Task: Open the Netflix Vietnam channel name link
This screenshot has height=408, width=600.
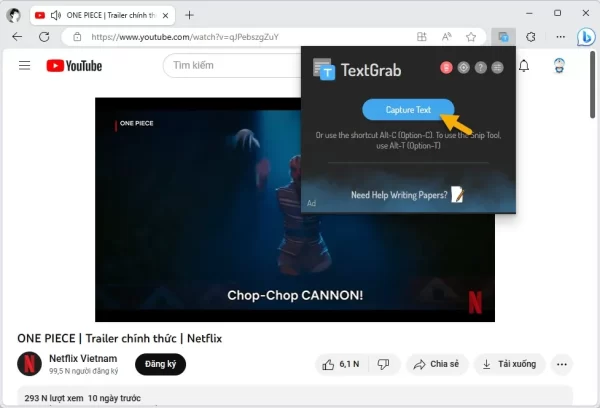Action: pos(83,359)
